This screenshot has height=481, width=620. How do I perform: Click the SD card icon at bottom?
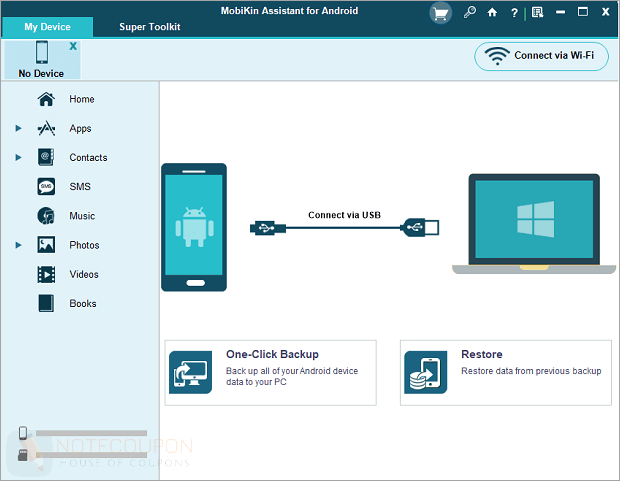(x=23, y=455)
